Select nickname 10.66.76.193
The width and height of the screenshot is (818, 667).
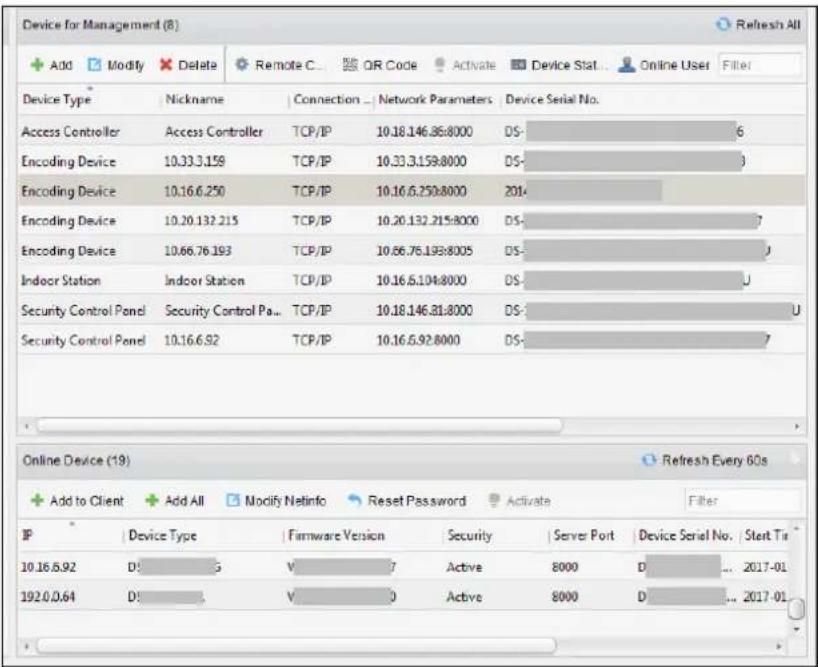198,251
